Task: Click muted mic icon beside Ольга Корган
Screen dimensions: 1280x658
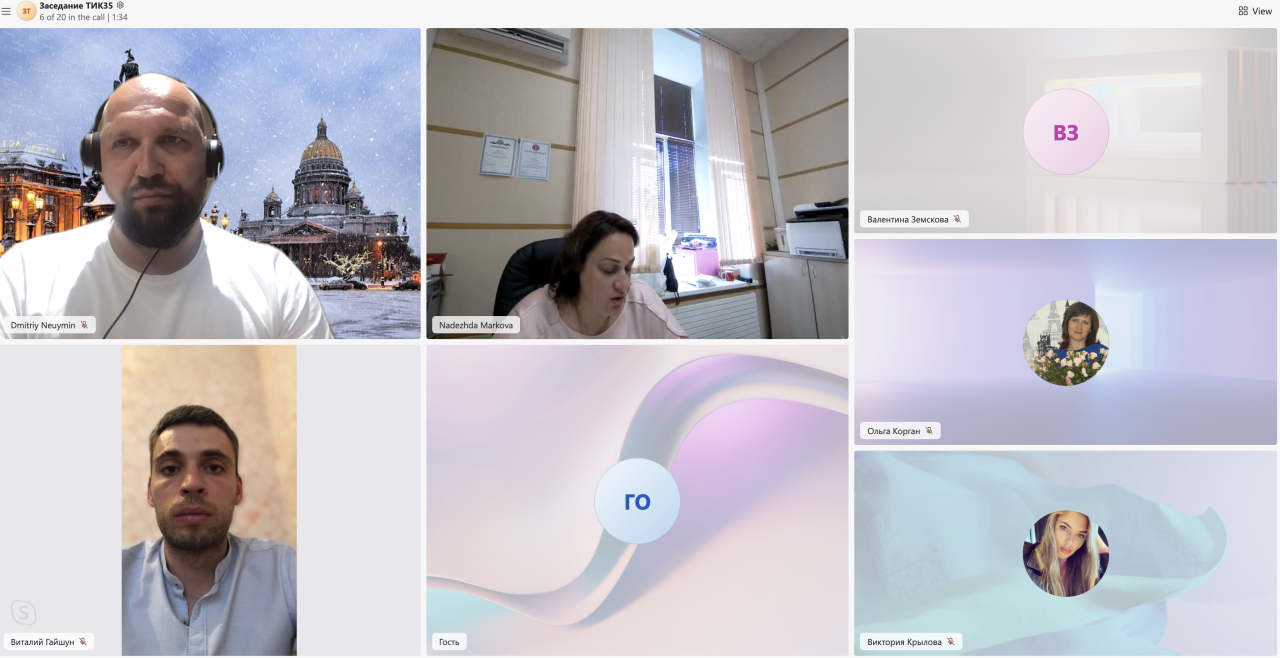Action: click(929, 431)
